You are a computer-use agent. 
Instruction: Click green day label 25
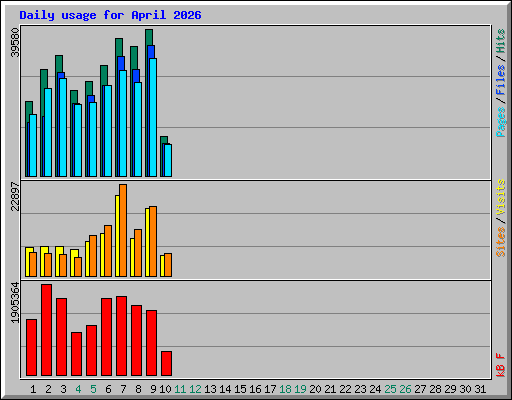(390, 389)
